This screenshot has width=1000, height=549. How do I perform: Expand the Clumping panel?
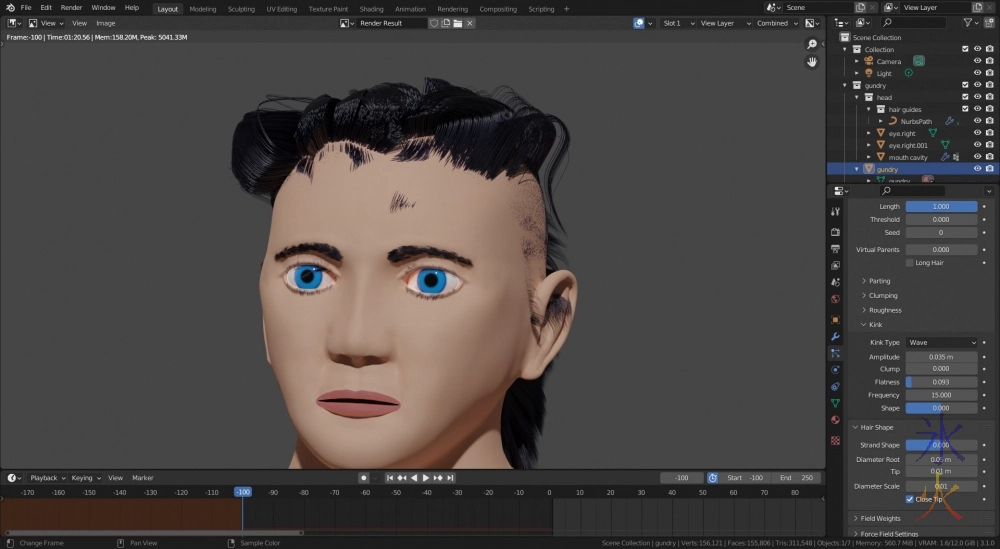click(x=883, y=296)
